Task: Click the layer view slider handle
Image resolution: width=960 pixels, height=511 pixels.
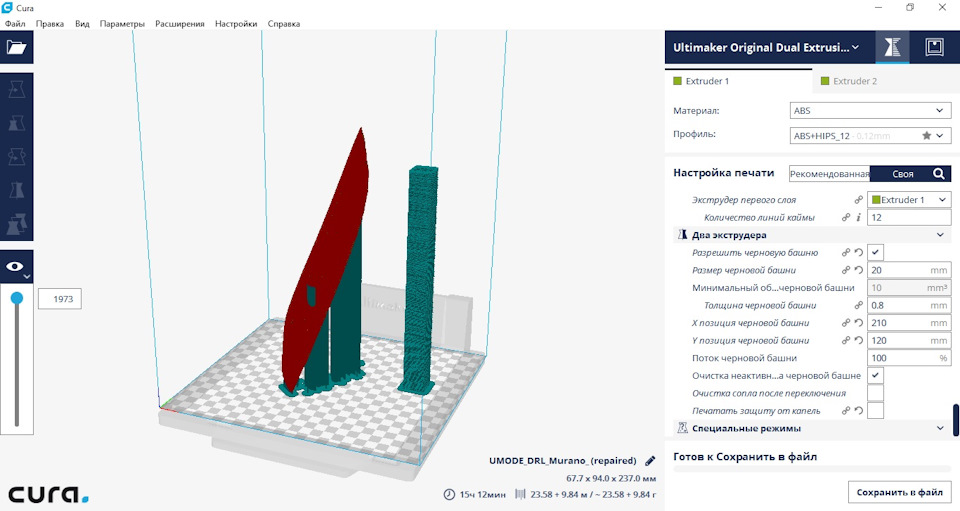Action: [x=17, y=298]
